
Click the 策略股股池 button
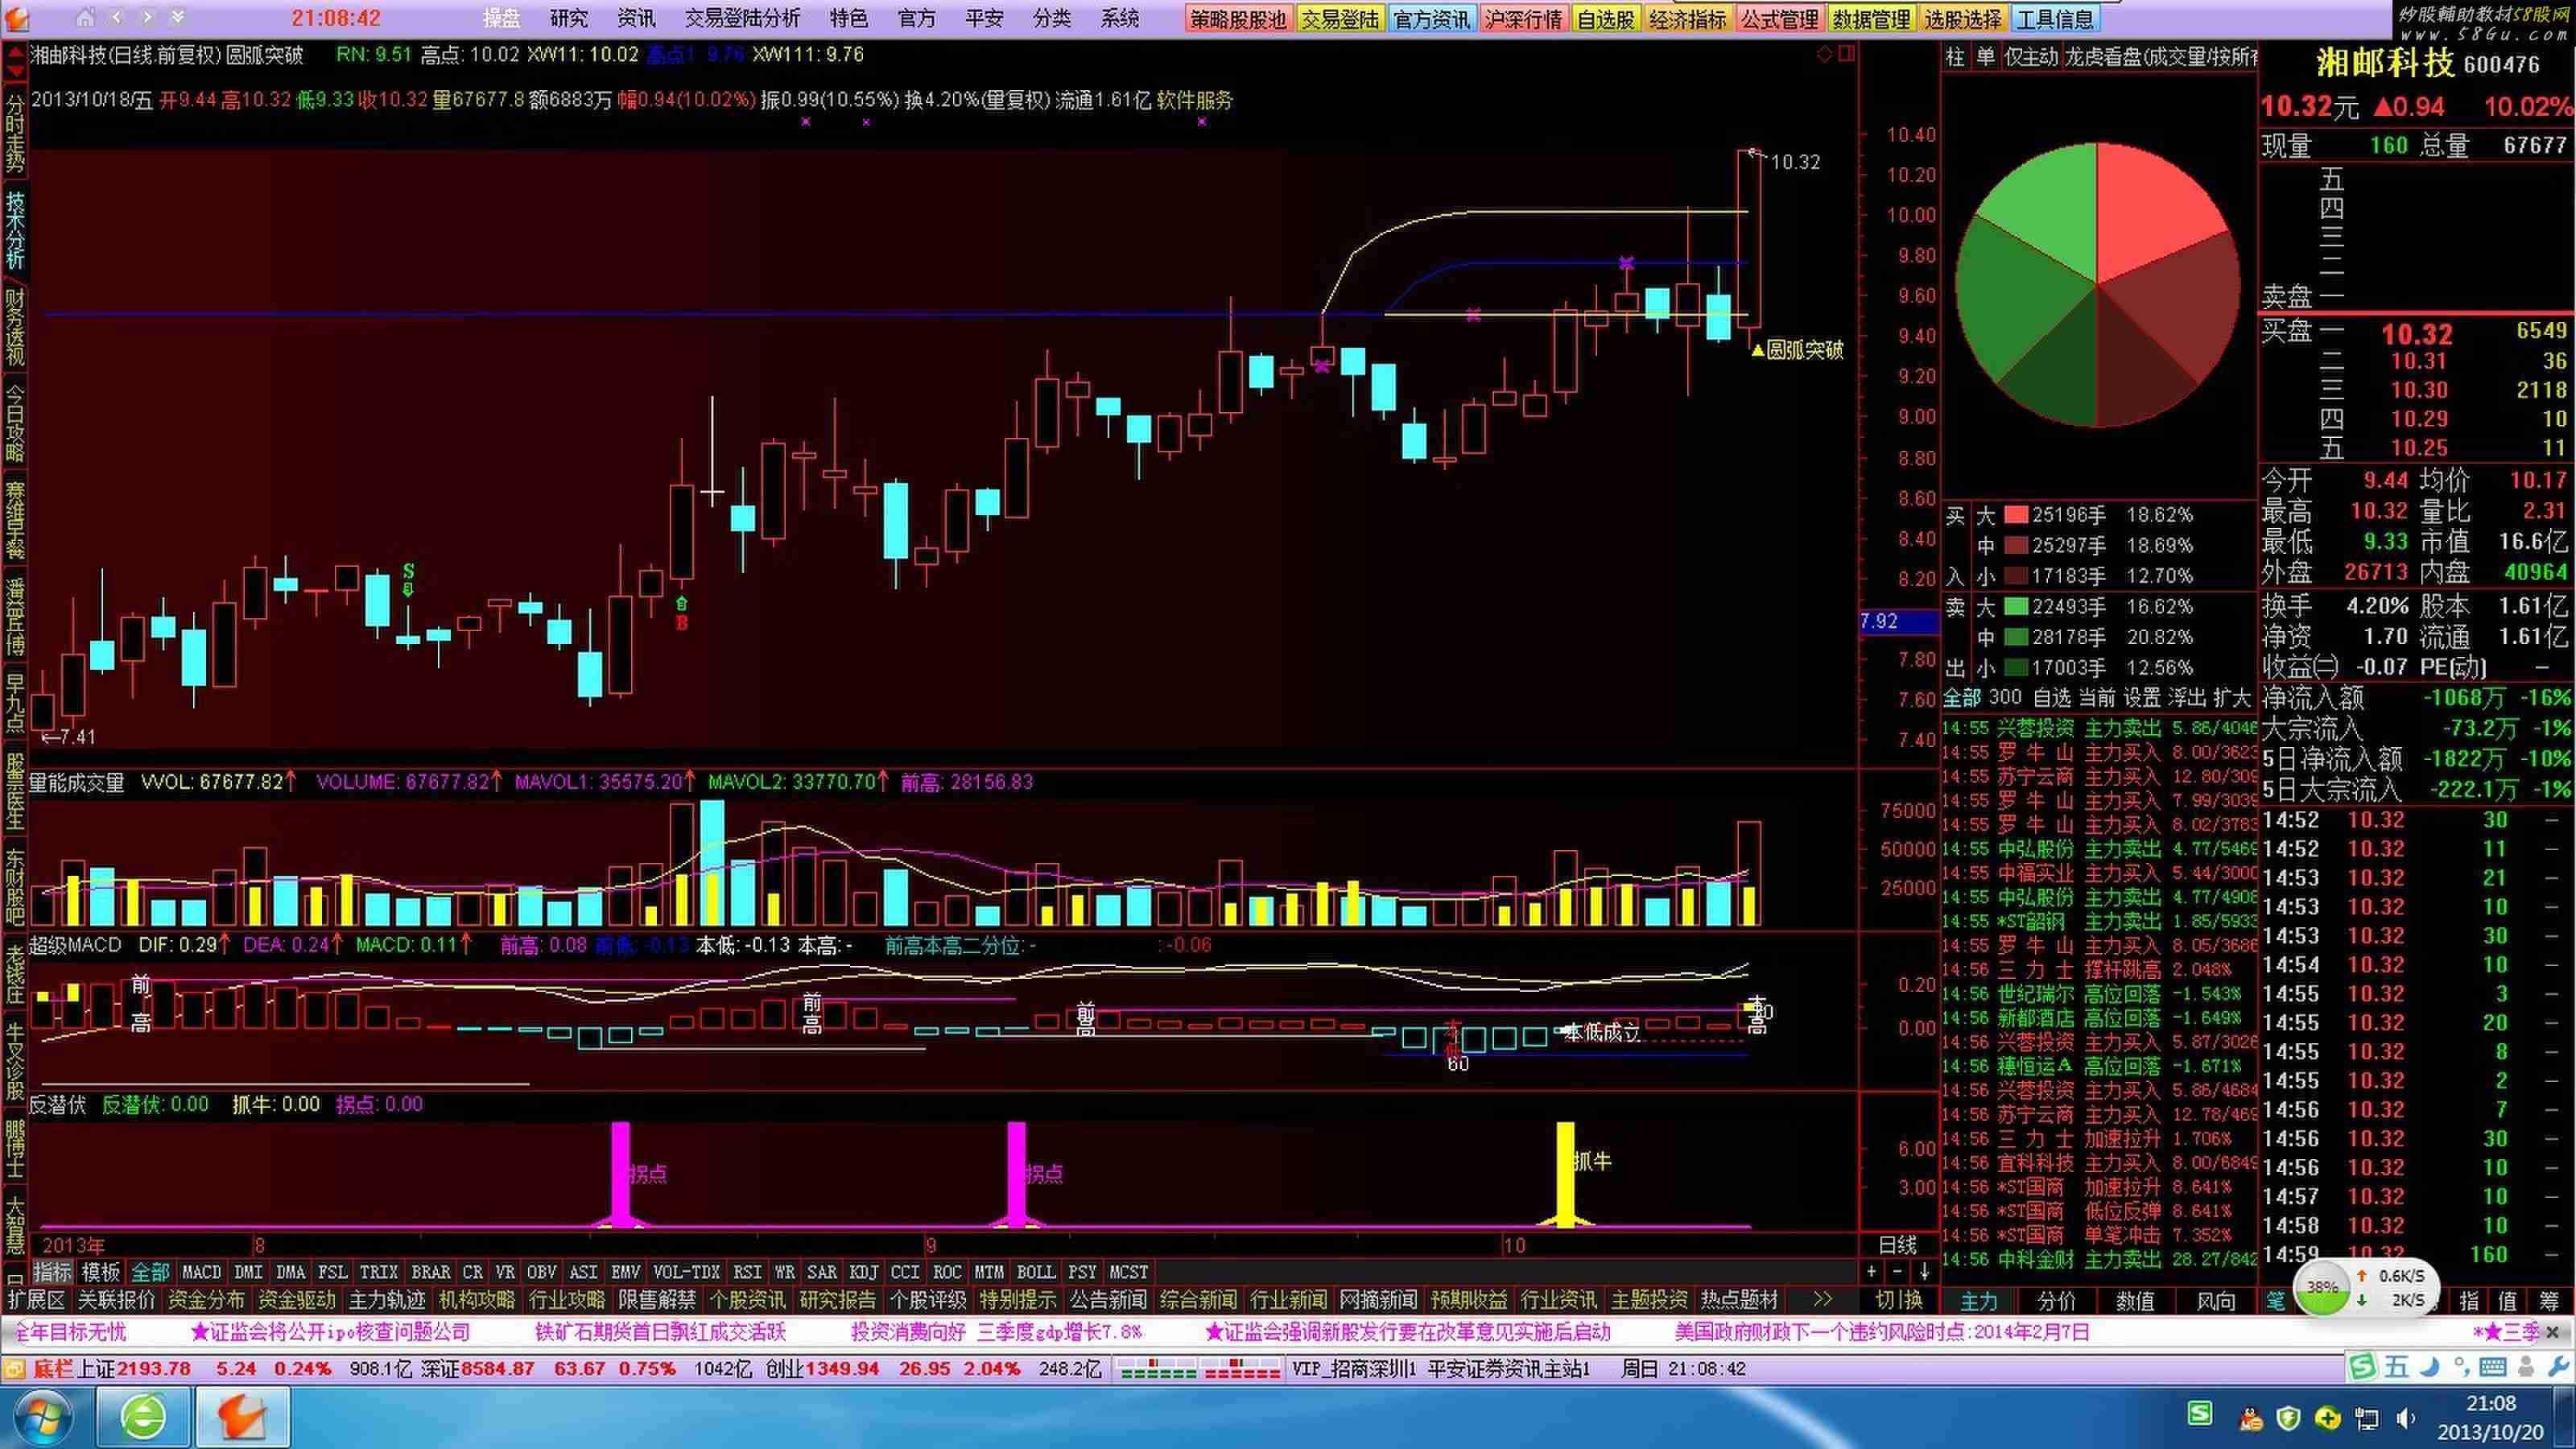coord(1238,19)
